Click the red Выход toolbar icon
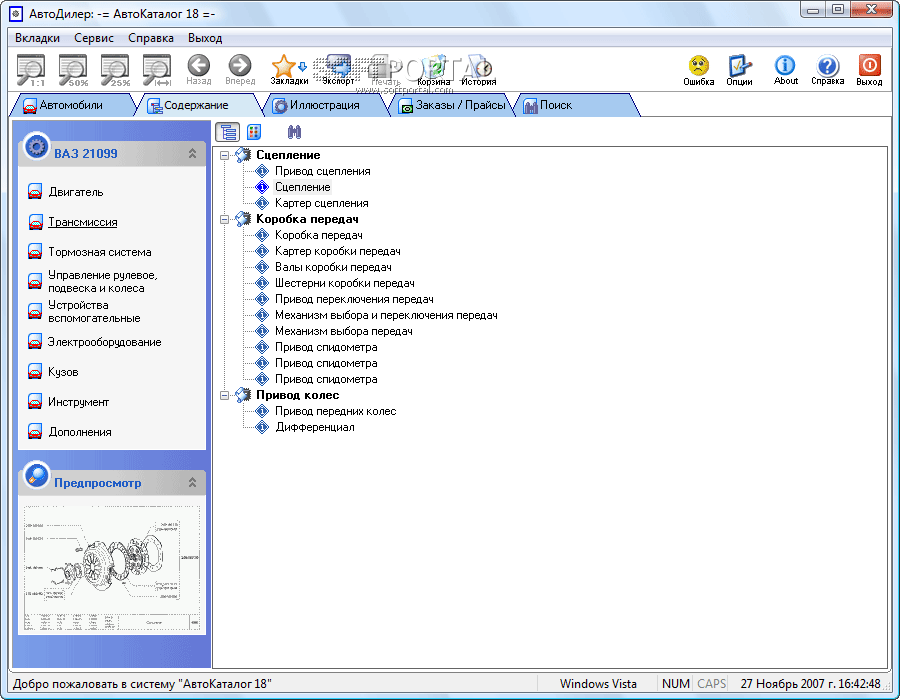The height and width of the screenshot is (700, 900). click(x=869, y=71)
